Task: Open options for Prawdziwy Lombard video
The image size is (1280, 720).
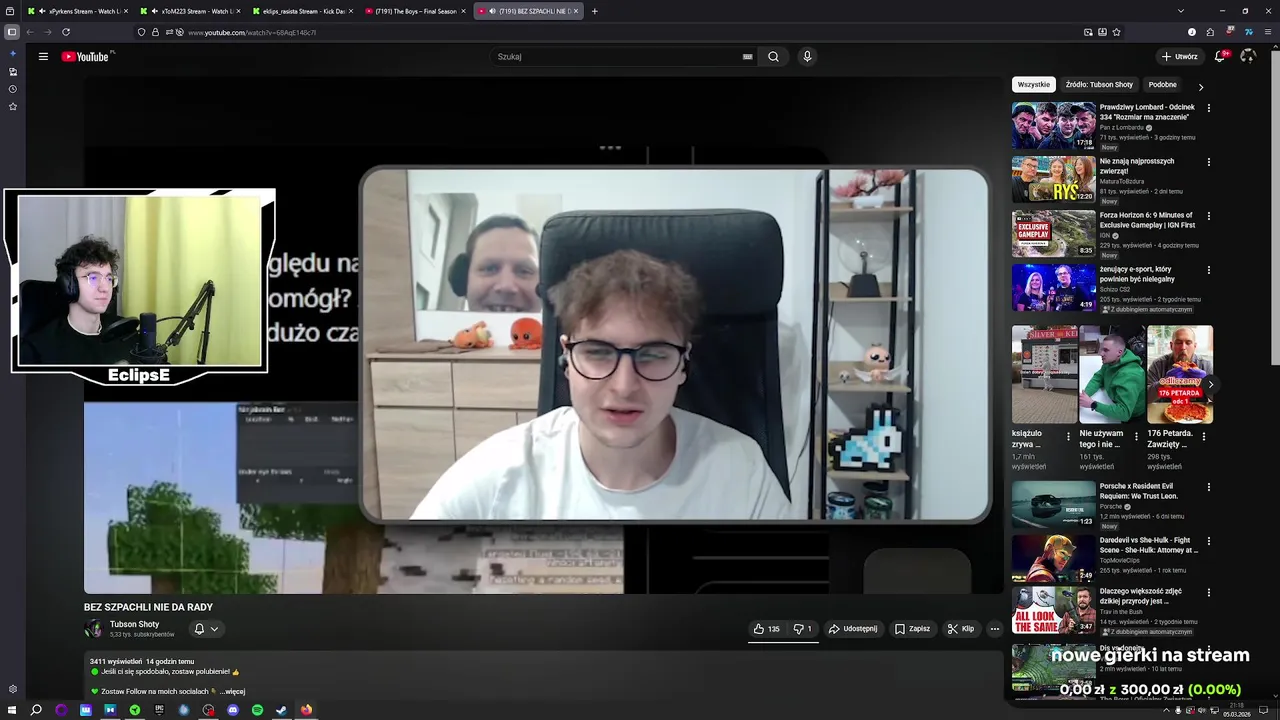Action: click(1208, 108)
